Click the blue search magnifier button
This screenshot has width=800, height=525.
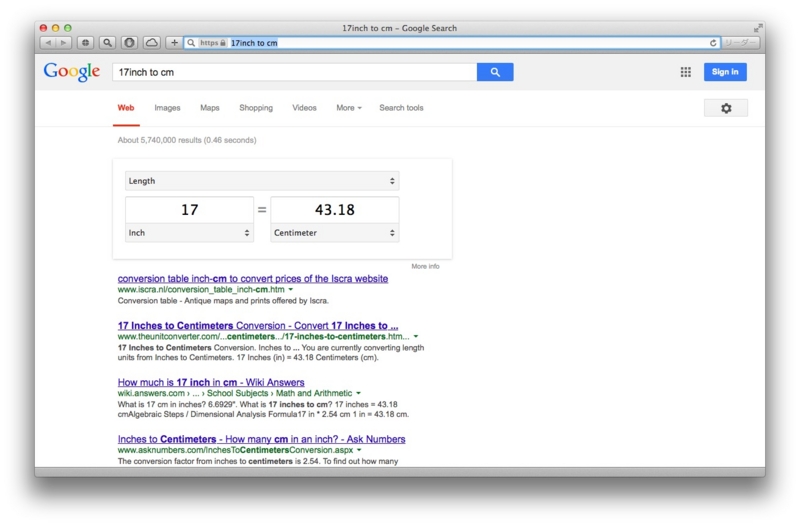495,72
